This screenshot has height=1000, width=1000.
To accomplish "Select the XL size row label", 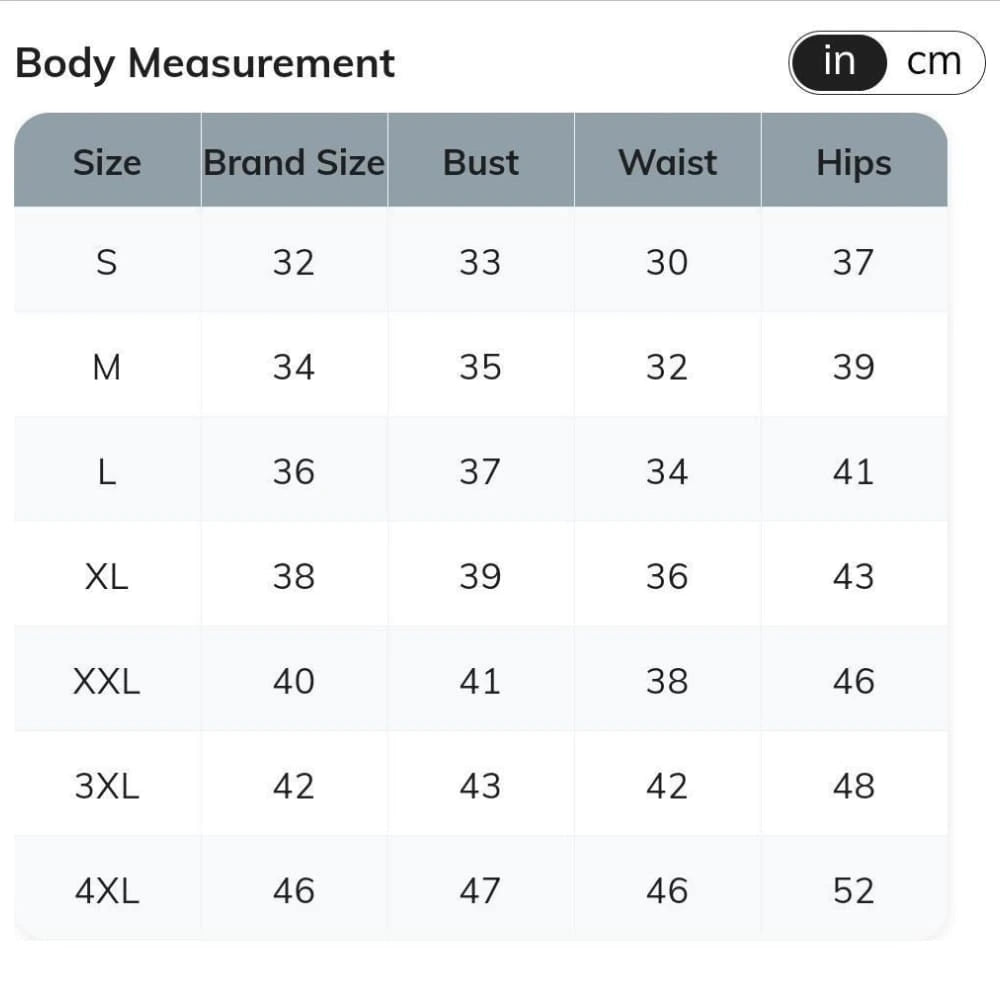I will (x=107, y=576).
